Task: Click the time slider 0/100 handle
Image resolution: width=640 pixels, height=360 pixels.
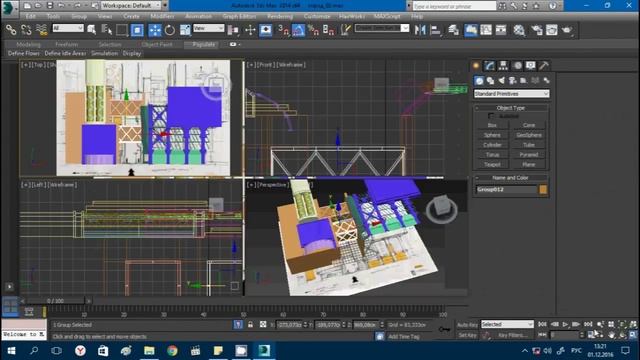Action: click(55, 301)
